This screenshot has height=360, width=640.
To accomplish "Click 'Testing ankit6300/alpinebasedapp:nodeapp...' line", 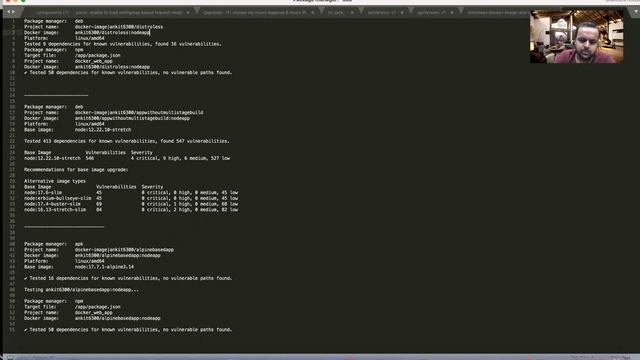I will [x=81, y=290].
